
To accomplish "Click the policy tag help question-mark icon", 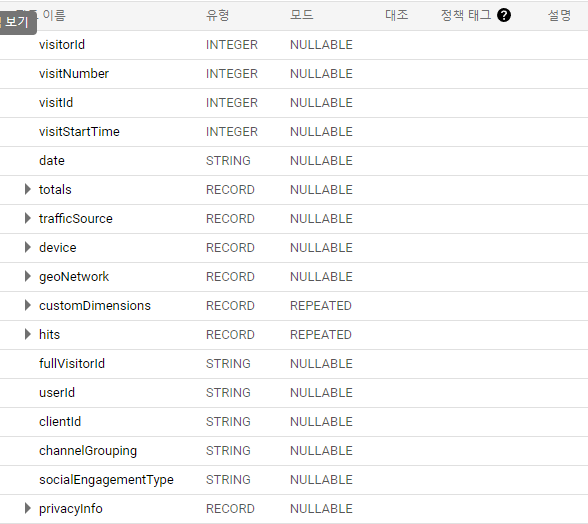I will click(x=504, y=15).
